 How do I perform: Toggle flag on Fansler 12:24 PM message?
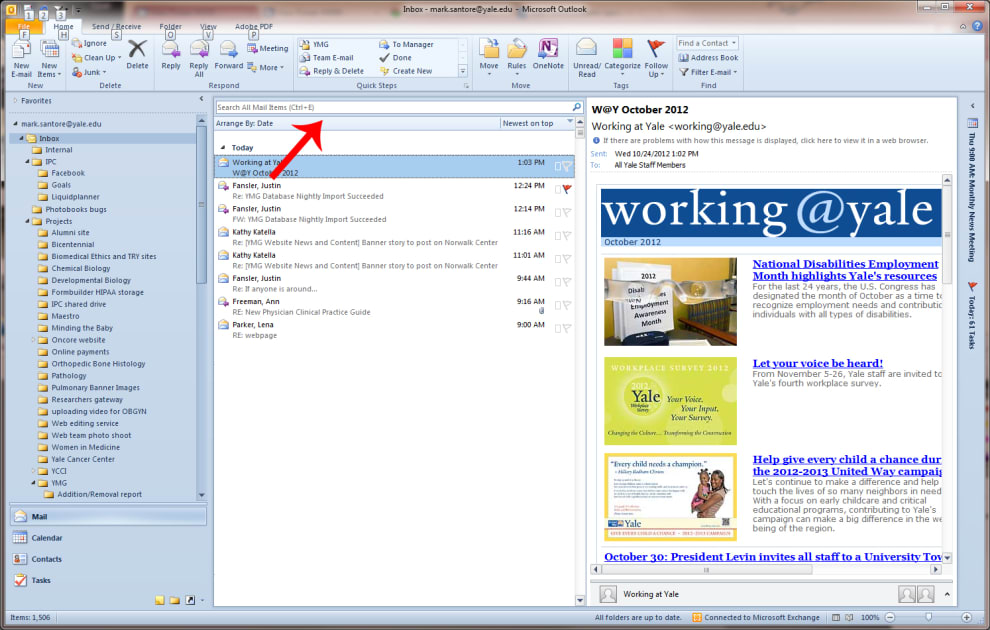tap(567, 189)
